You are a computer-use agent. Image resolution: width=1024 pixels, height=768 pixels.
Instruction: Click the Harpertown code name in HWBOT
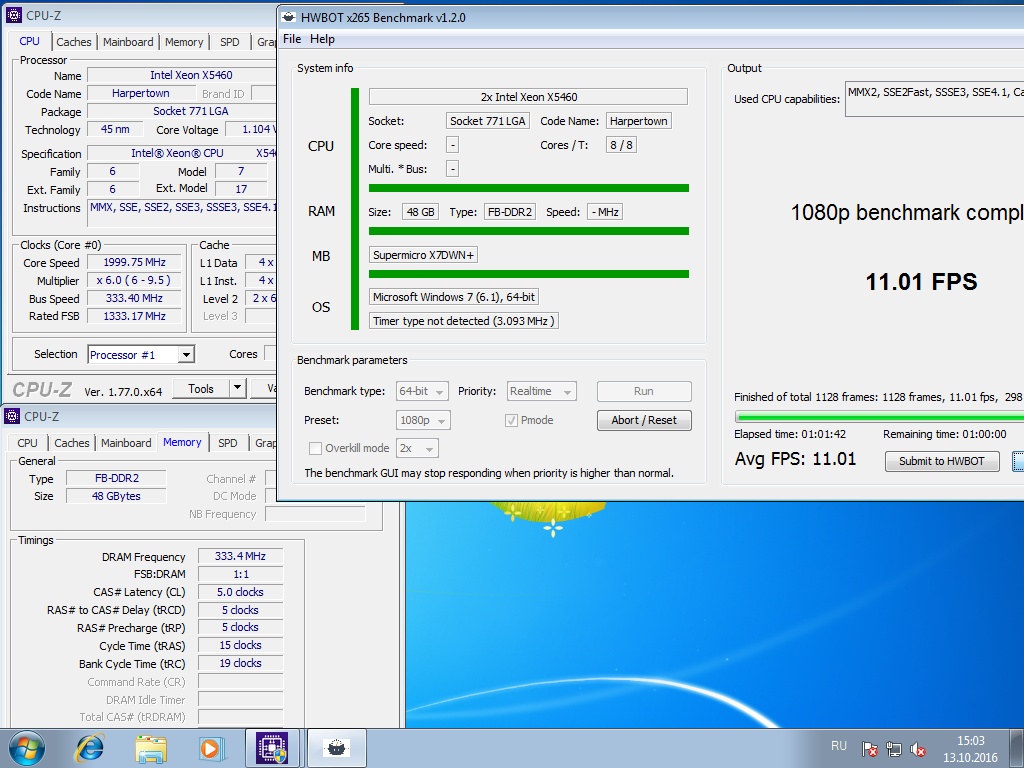point(638,121)
